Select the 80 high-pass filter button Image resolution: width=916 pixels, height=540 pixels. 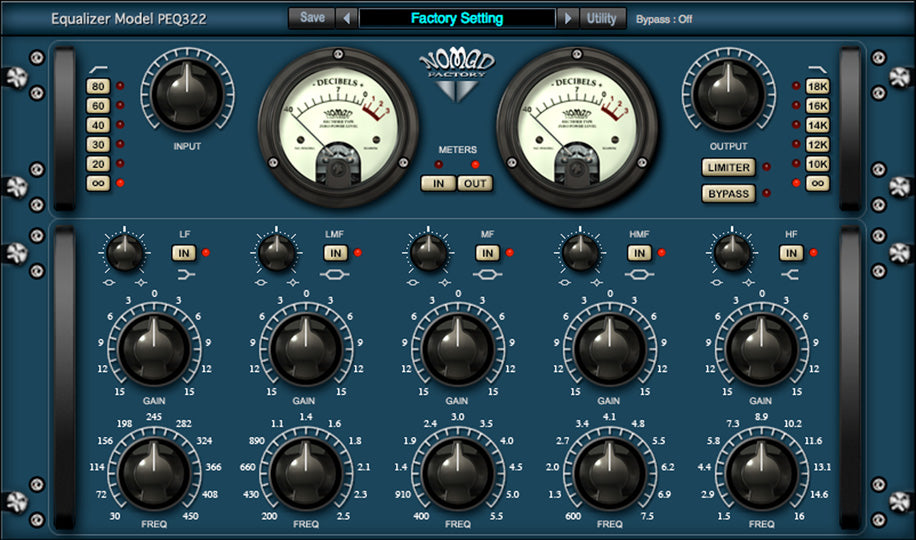point(97,87)
